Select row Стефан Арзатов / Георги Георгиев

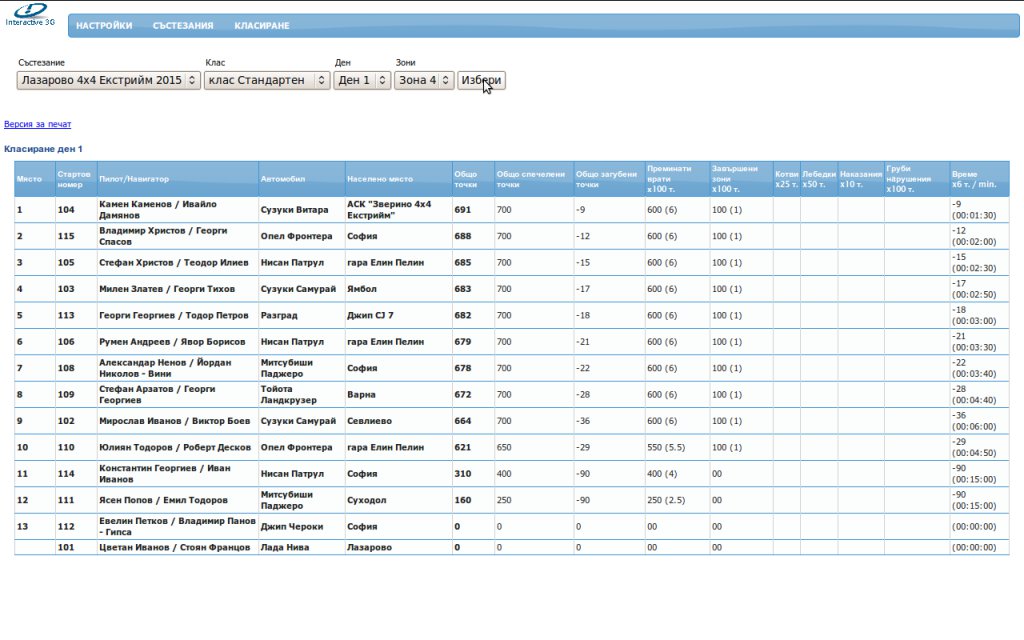(512, 394)
